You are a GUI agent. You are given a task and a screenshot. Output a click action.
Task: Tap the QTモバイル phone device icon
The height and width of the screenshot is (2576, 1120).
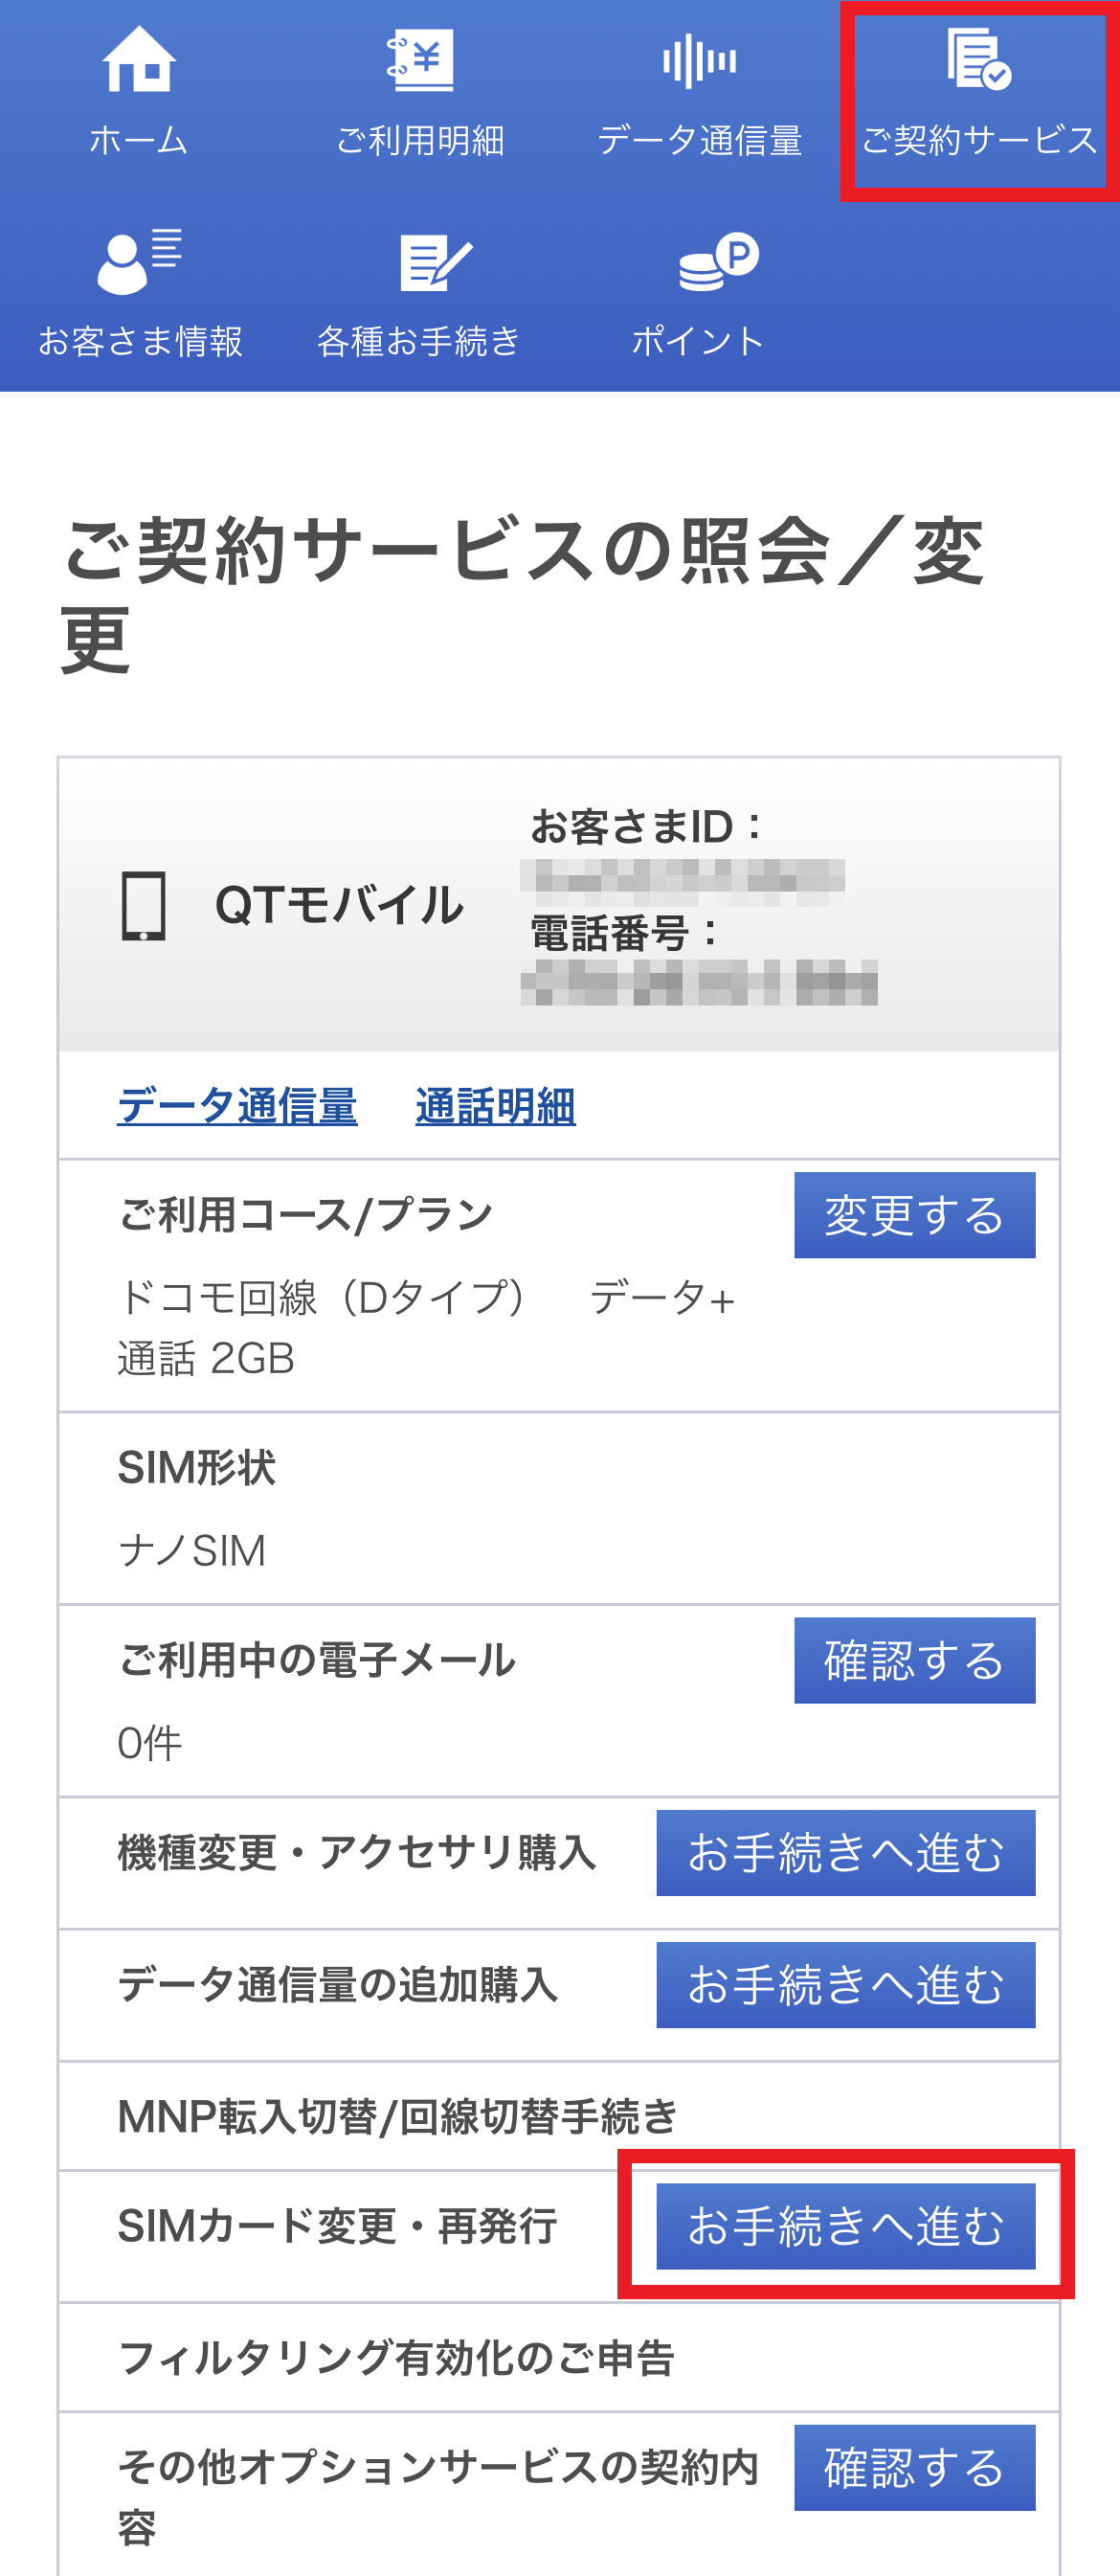tap(144, 906)
